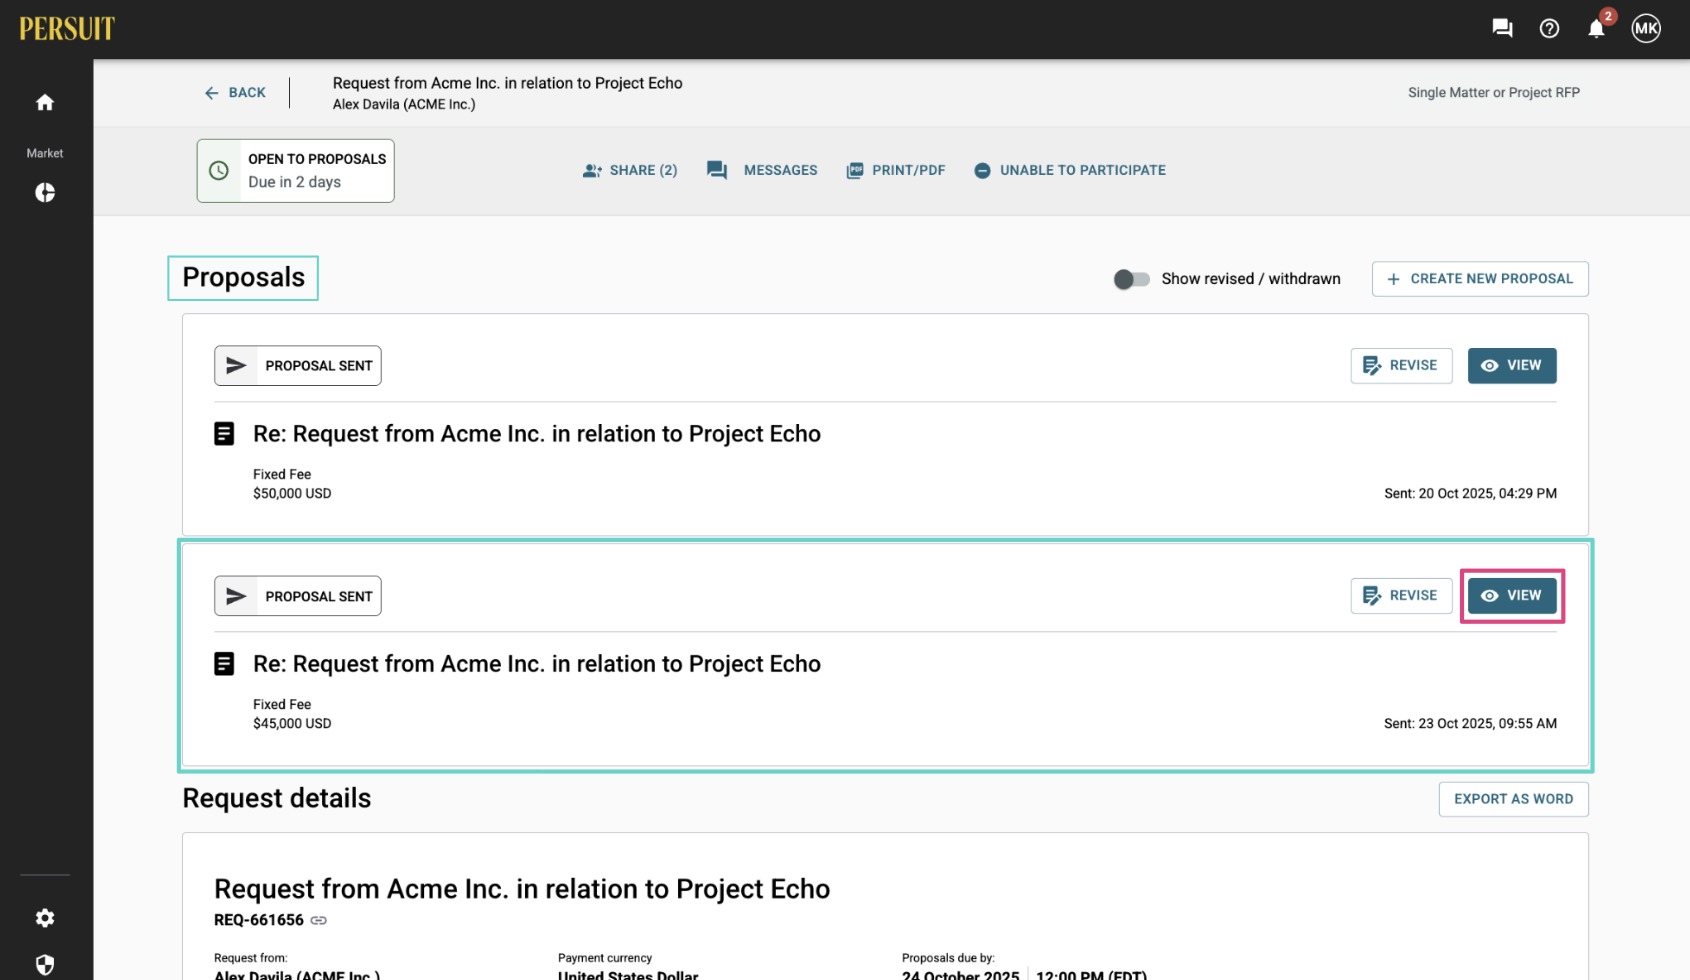This screenshot has height=980, width=1690.
Task: Click request title in Request details card
Action: (x=522, y=889)
